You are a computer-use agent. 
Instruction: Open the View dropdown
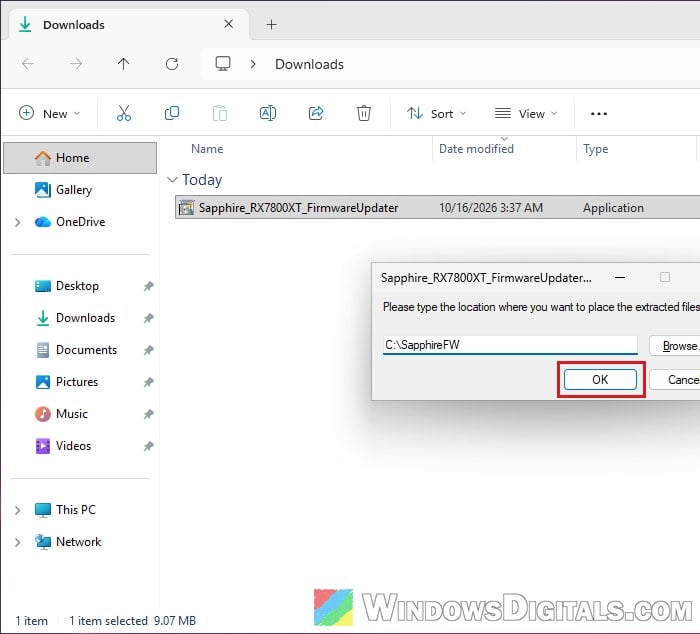(x=526, y=114)
